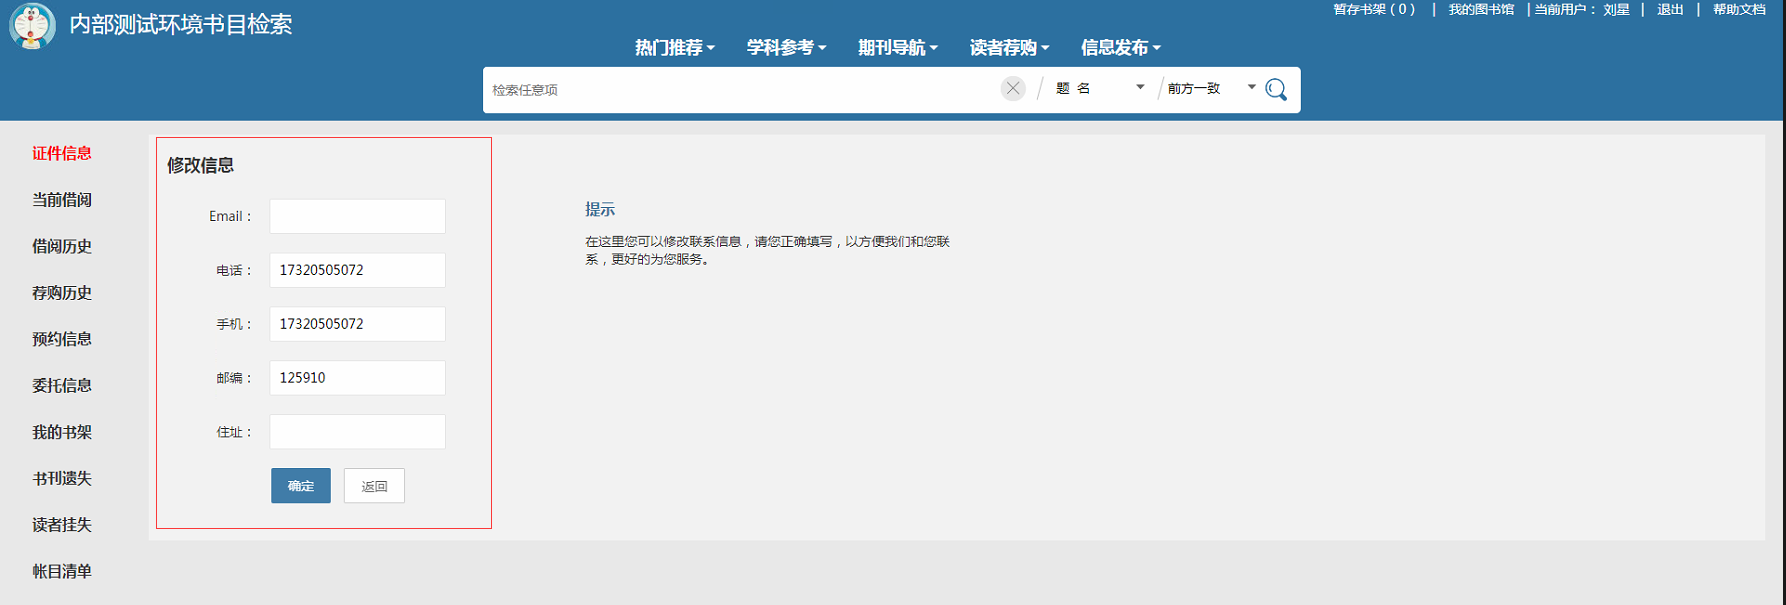Go to 我的图书馆
Viewport: 1786px width, 605px height.
pos(1481,9)
